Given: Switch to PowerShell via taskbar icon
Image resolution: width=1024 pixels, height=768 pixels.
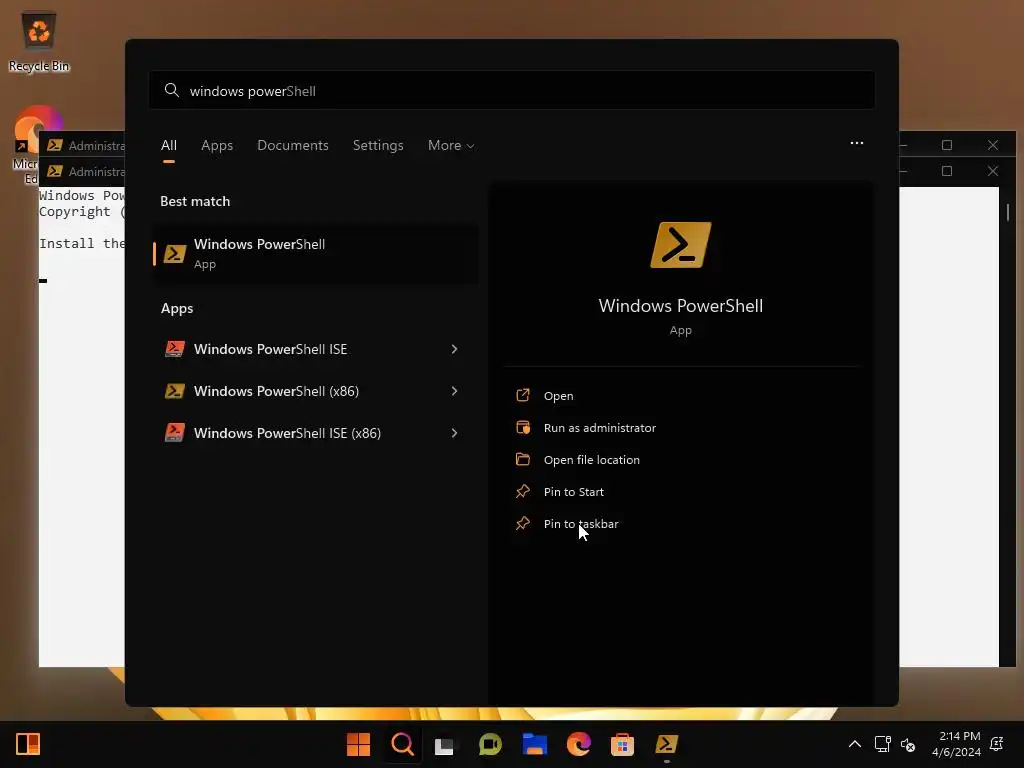Looking at the screenshot, I should pos(667,744).
